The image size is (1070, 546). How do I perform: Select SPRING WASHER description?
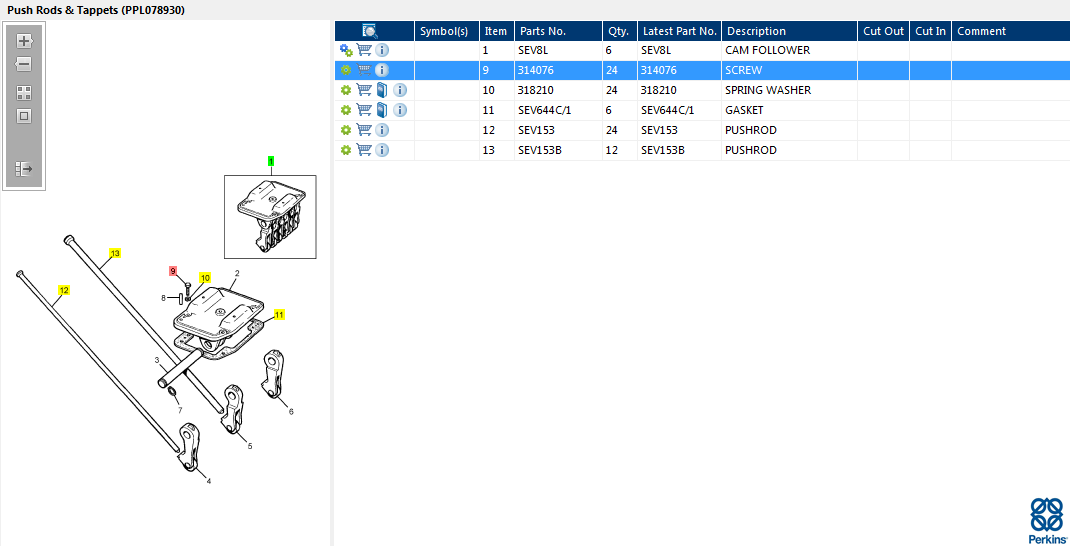tap(768, 90)
